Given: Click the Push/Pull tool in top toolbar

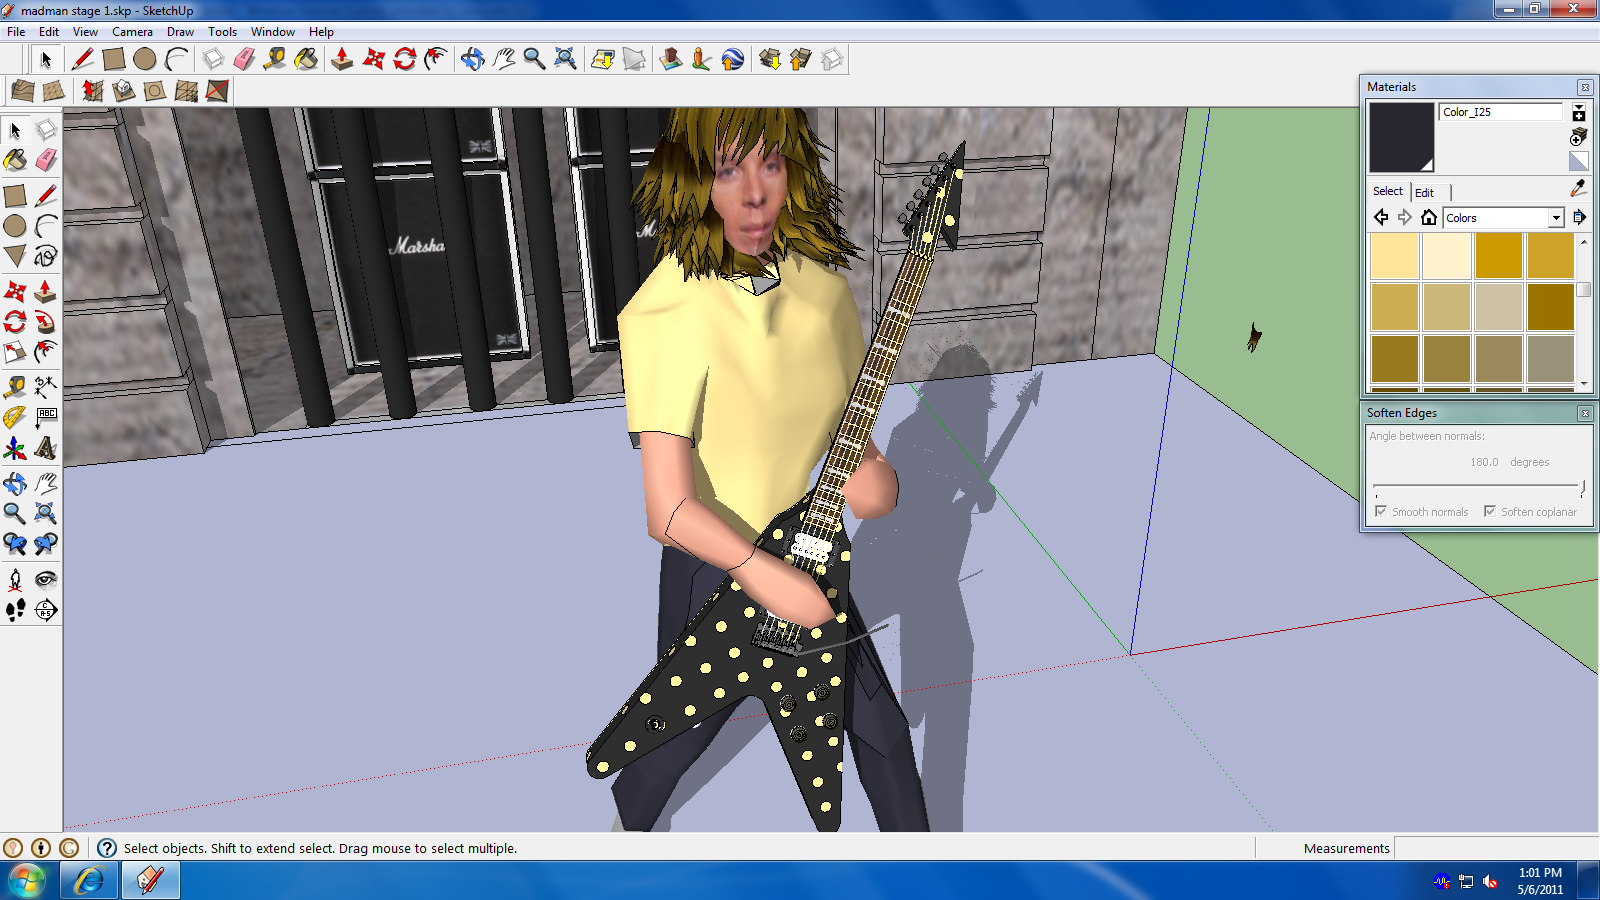Looking at the screenshot, I should pos(342,60).
